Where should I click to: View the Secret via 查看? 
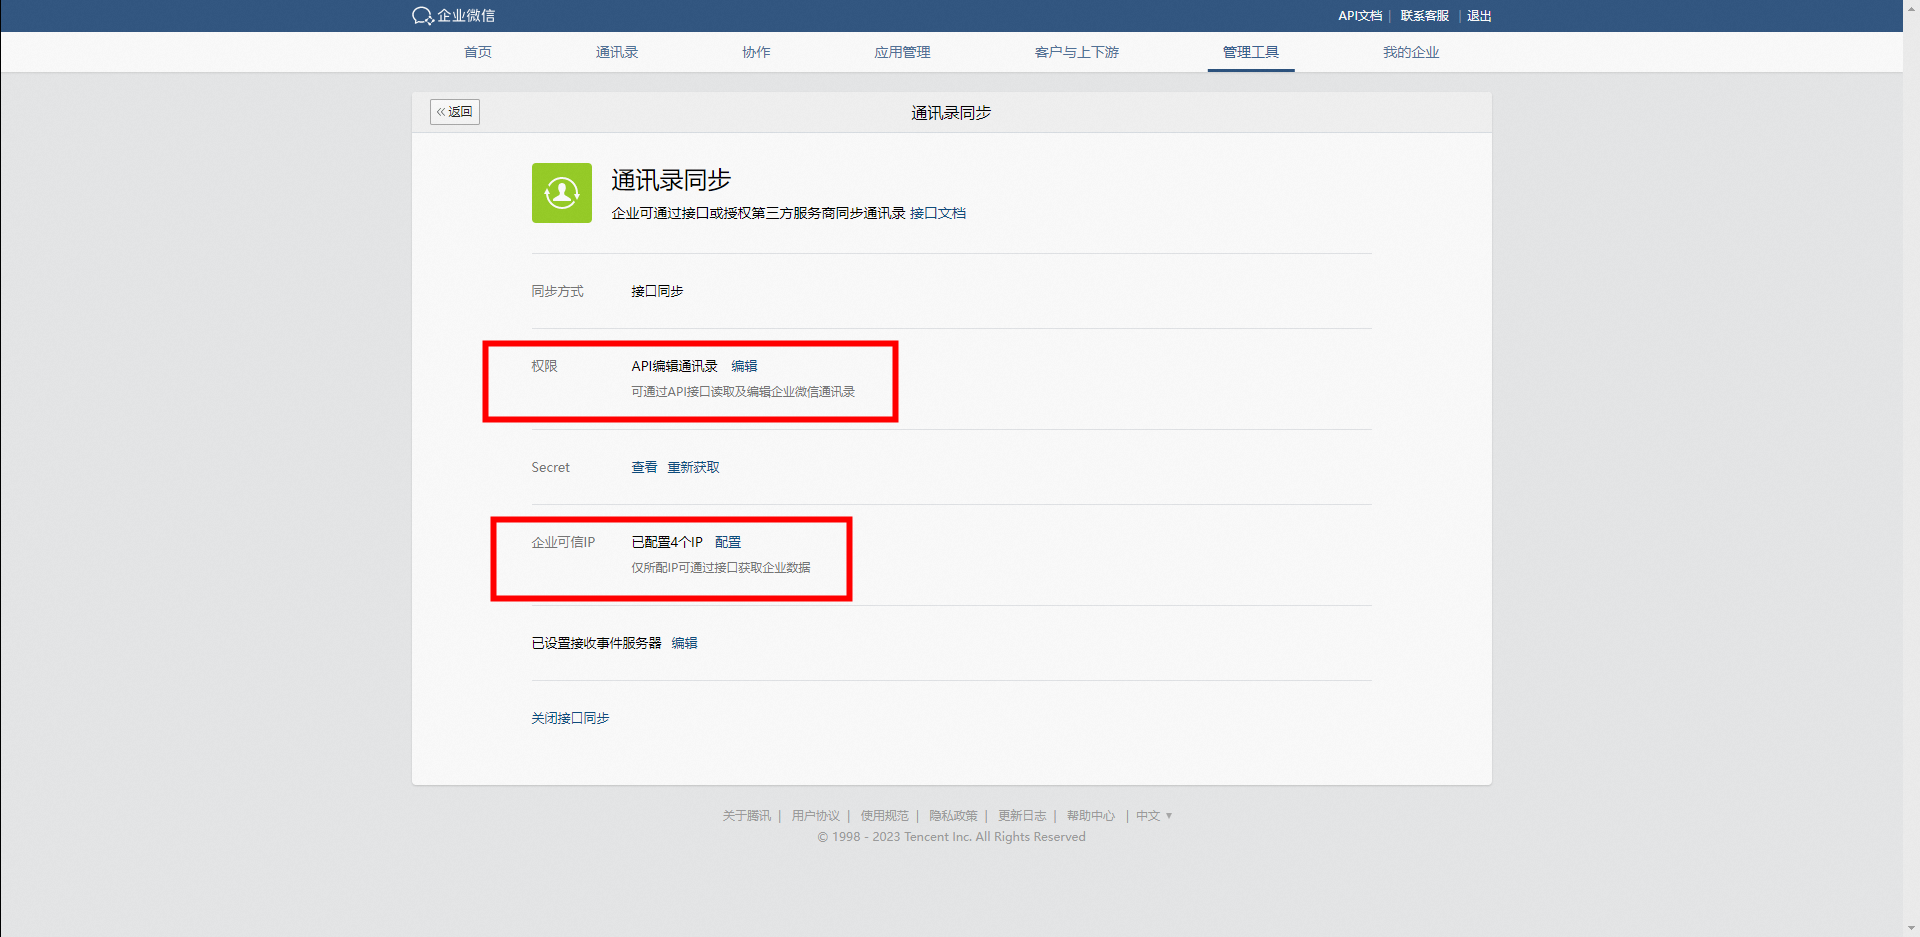pos(644,467)
